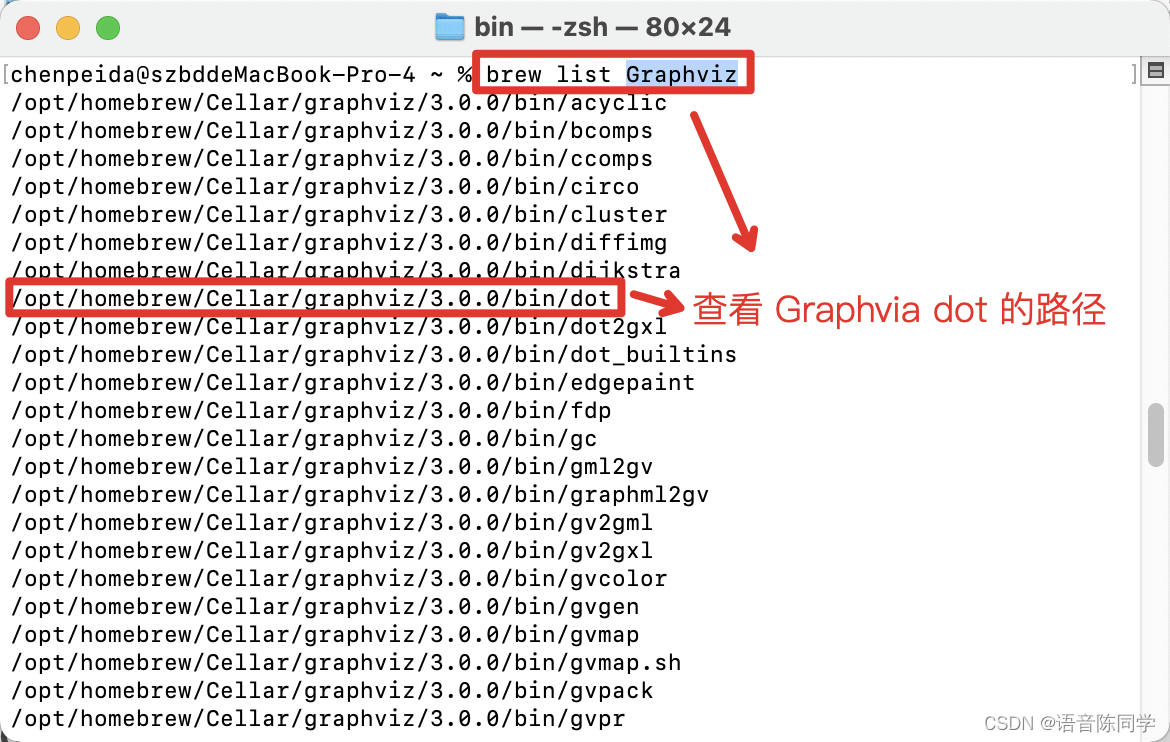The image size is (1170, 742).
Task: Click the 'bin — -zsh — 80×24' window title
Action: pyautogui.click(x=602, y=27)
